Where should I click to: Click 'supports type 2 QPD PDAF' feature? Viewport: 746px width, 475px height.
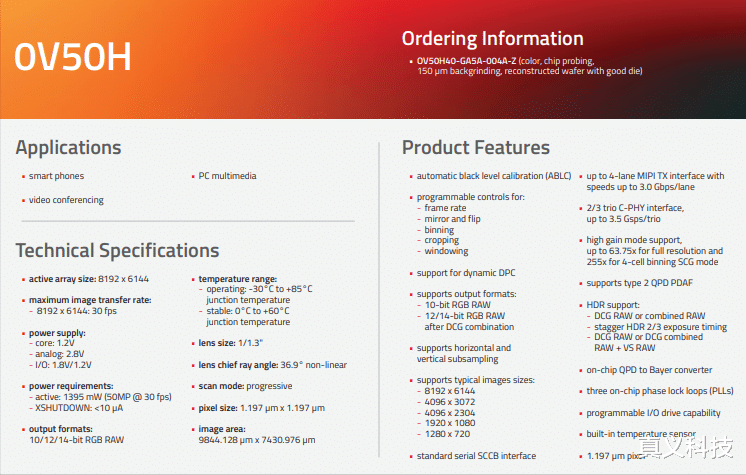(x=639, y=283)
